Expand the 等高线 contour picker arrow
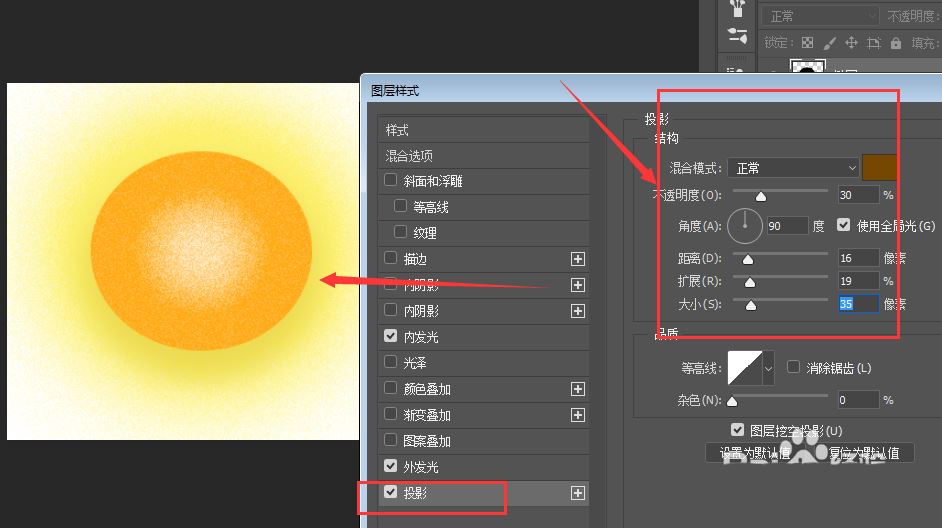942x528 pixels. (768, 368)
